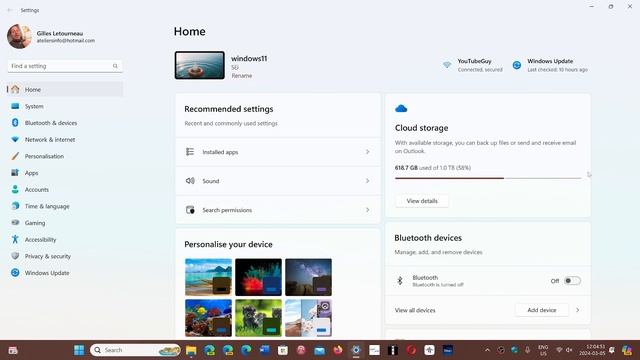Click the cloud storage usage bar
640x360 pixels.
point(488,178)
